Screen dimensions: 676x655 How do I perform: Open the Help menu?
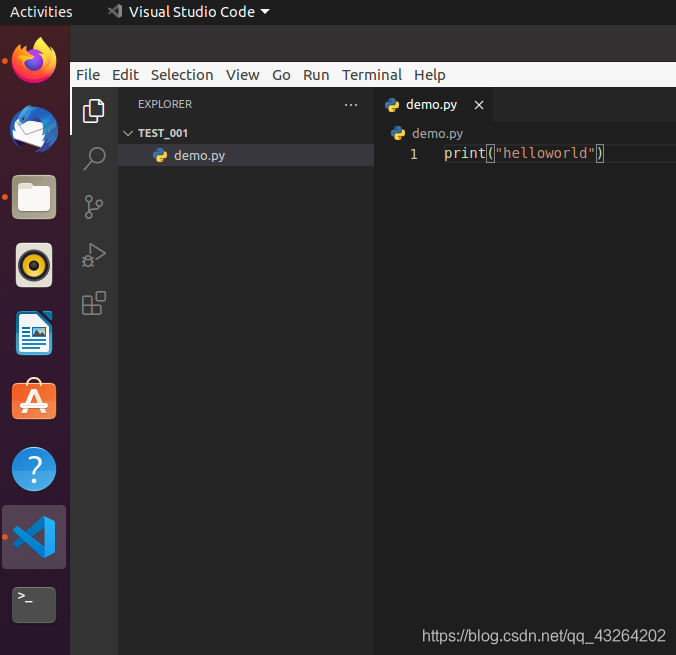click(430, 75)
